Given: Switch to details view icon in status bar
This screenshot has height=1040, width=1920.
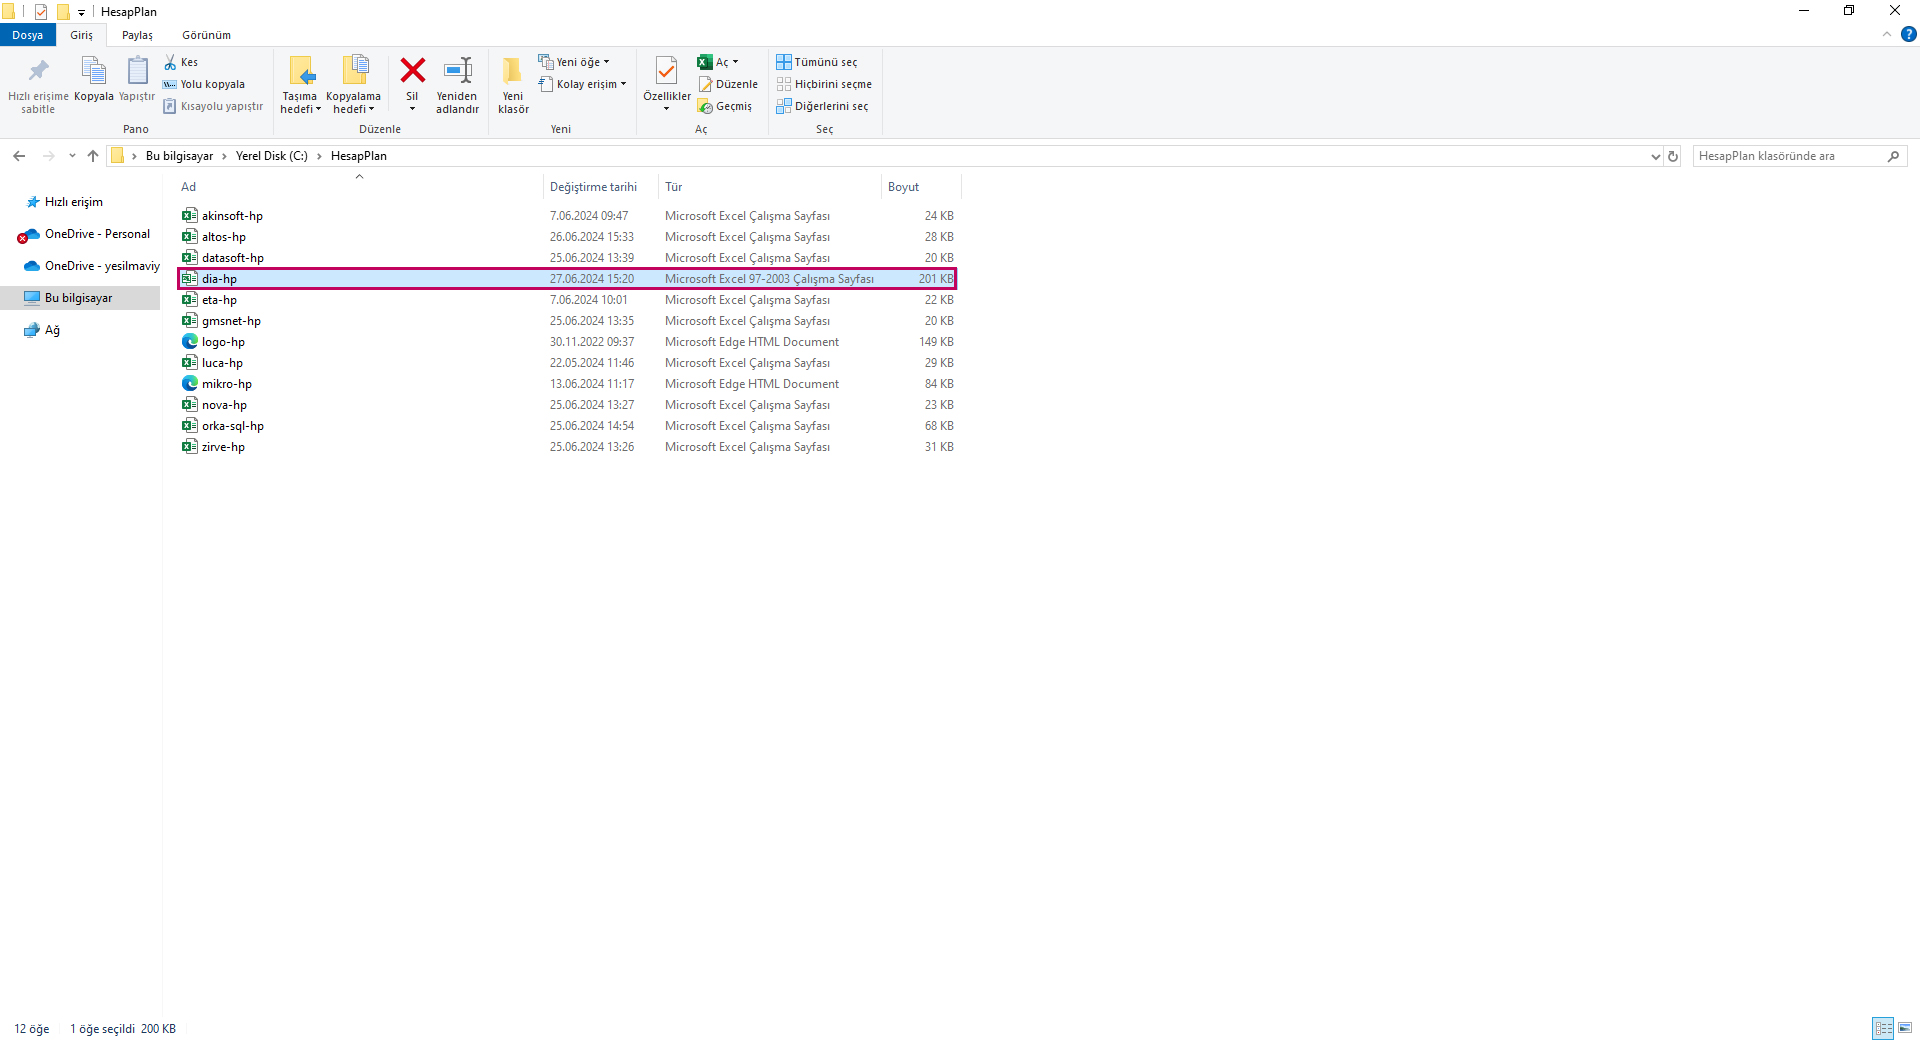Looking at the screenshot, I should pyautogui.click(x=1883, y=1028).
